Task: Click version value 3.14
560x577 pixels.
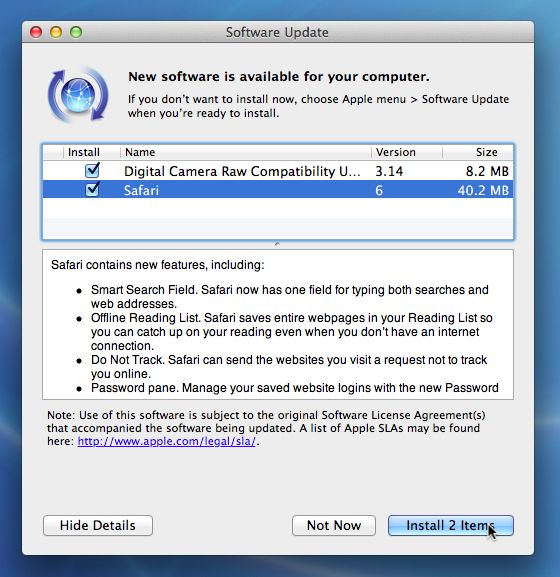Action: tap(389, 171)
